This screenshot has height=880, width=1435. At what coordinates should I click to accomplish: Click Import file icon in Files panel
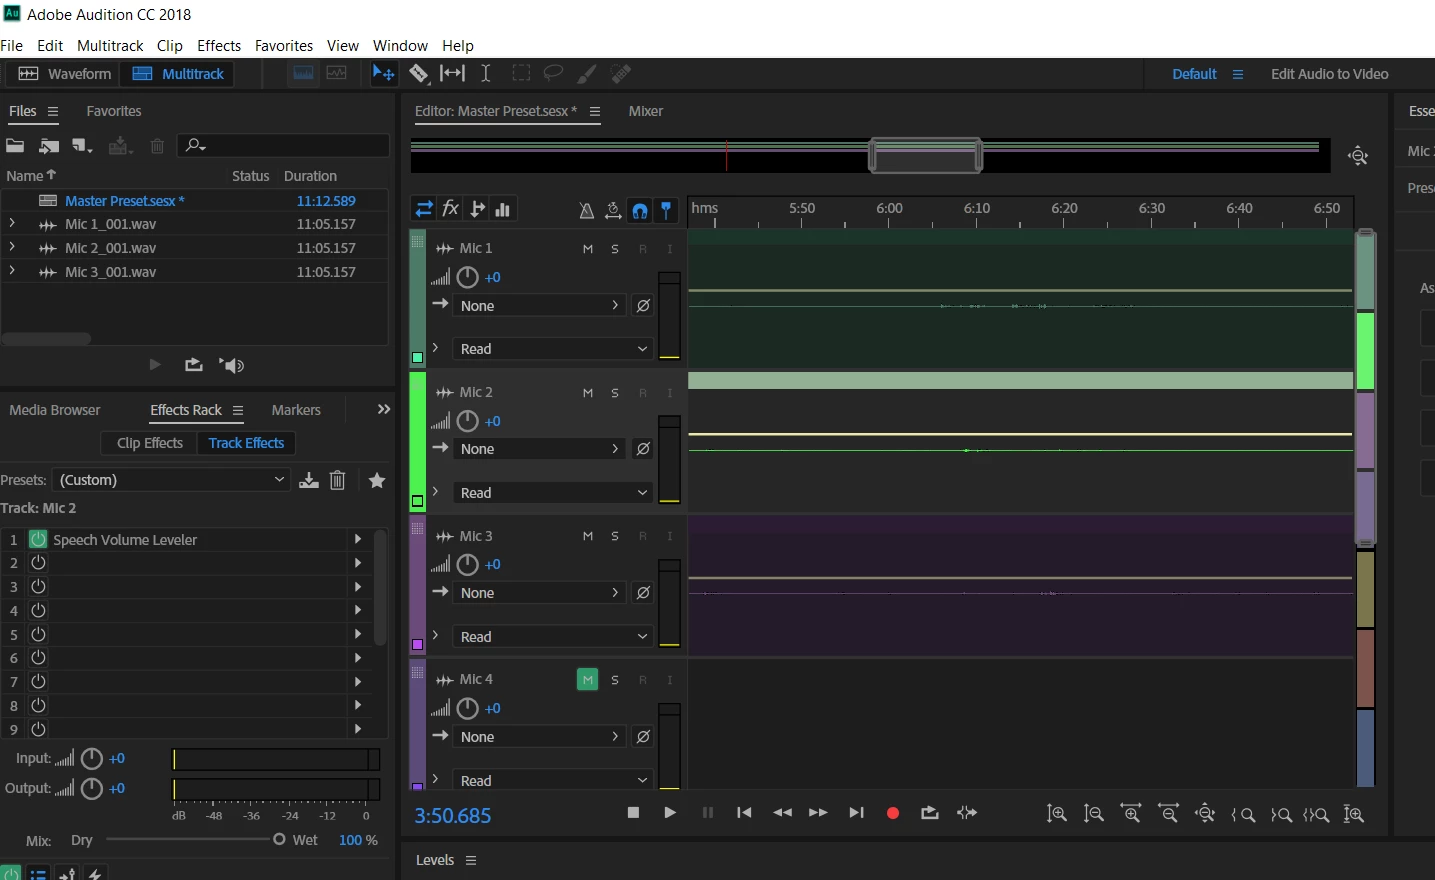point(49,146)
